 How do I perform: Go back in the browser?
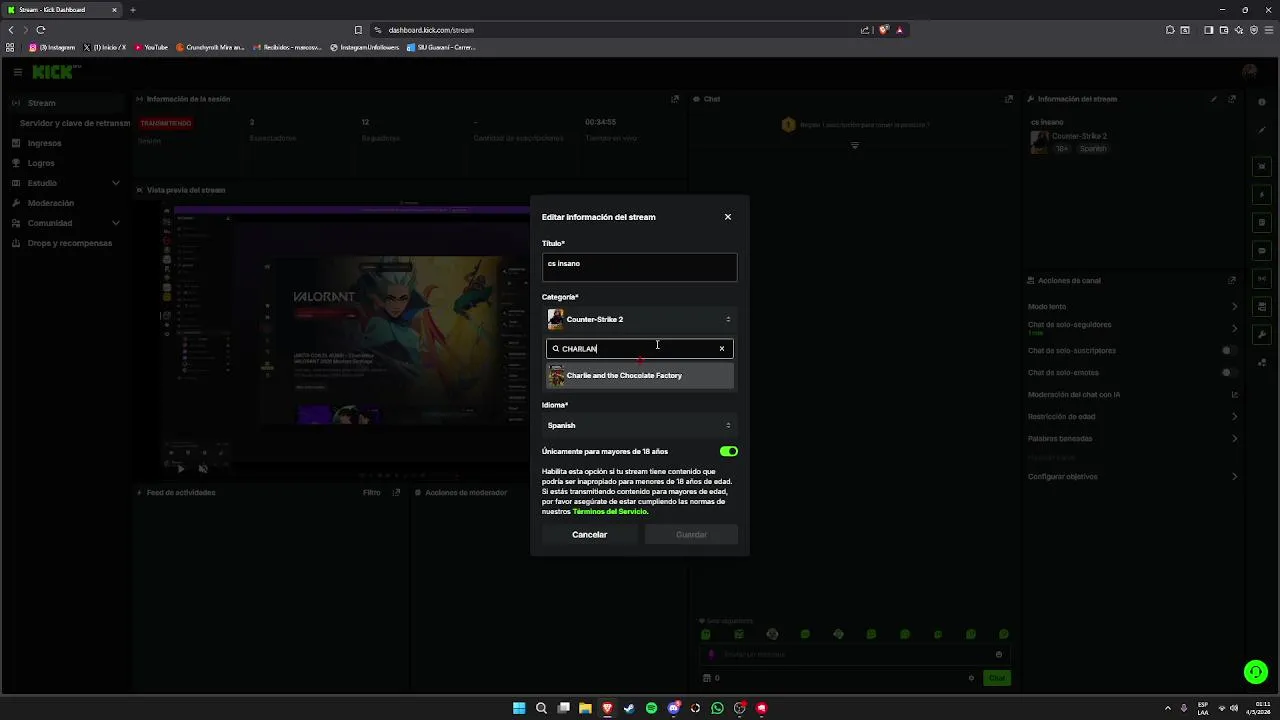pos(11,30)
